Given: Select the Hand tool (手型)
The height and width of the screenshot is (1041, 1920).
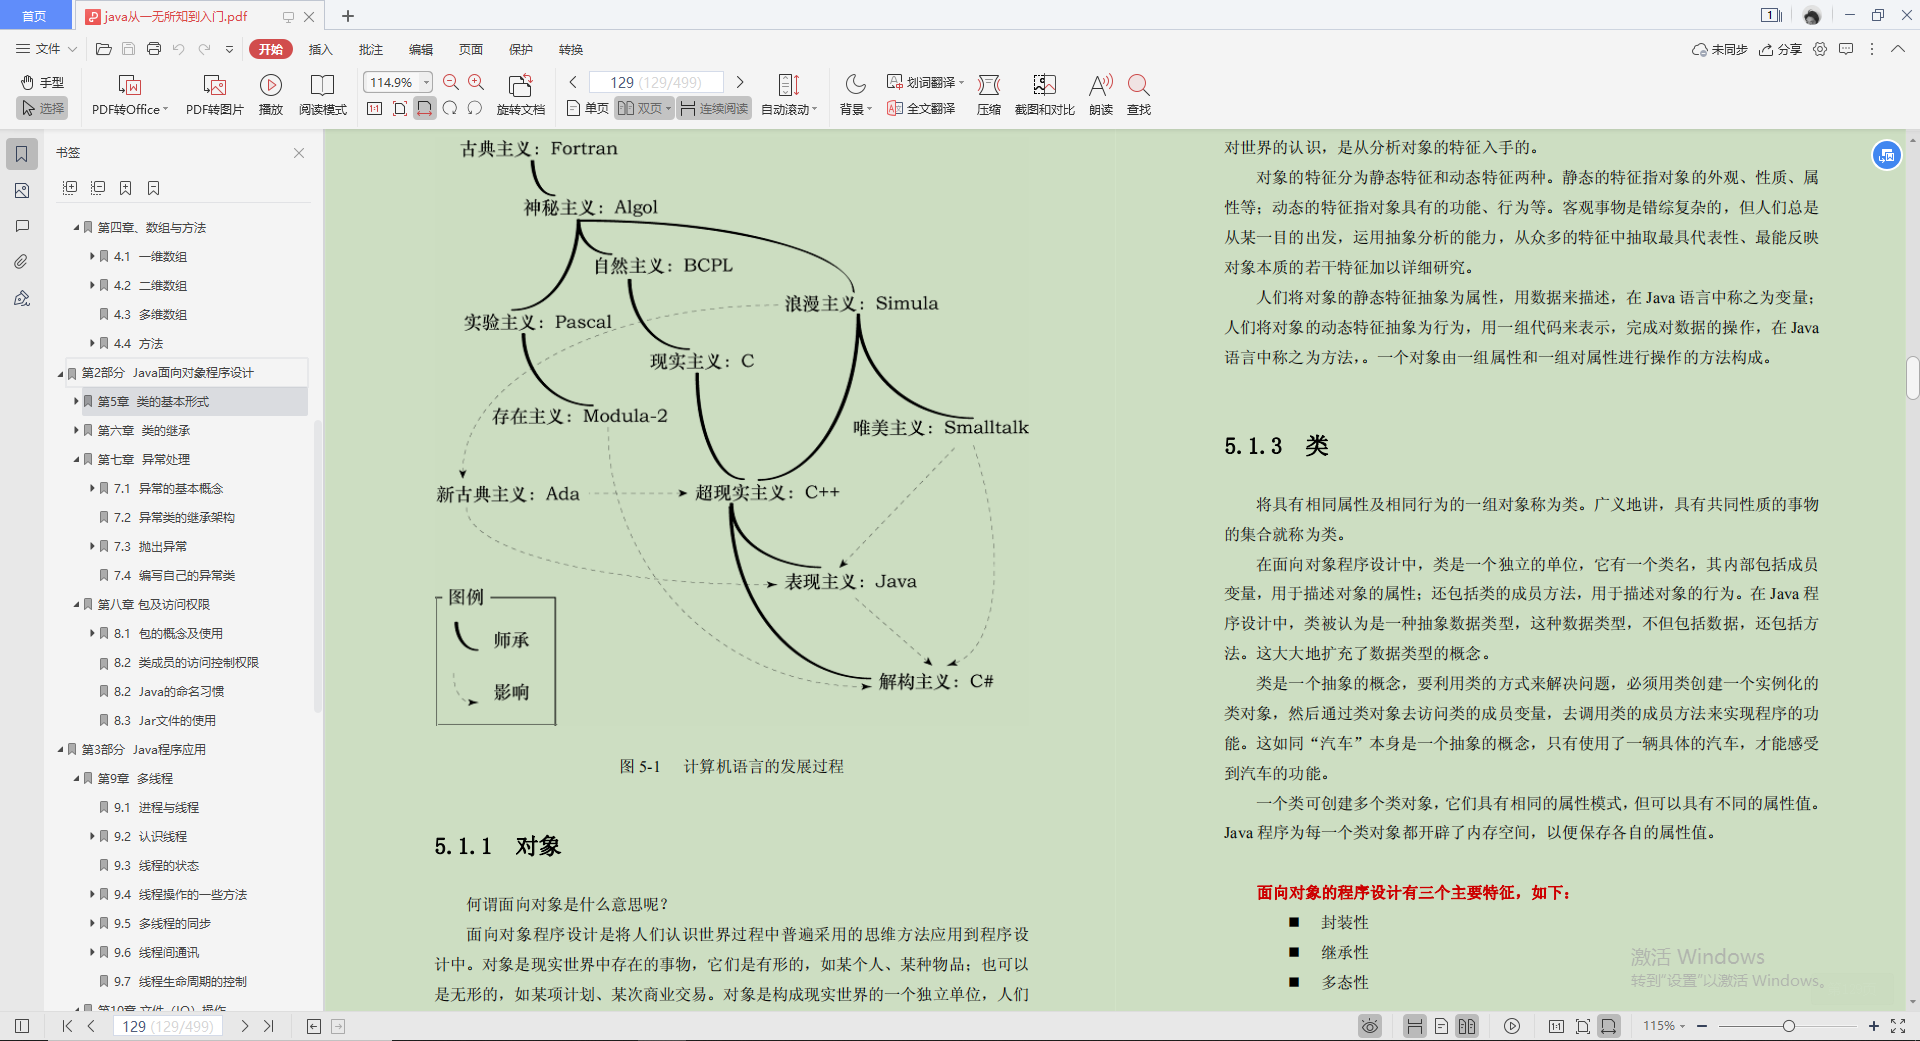Looking at the screenshot, I should pos(42,82).
